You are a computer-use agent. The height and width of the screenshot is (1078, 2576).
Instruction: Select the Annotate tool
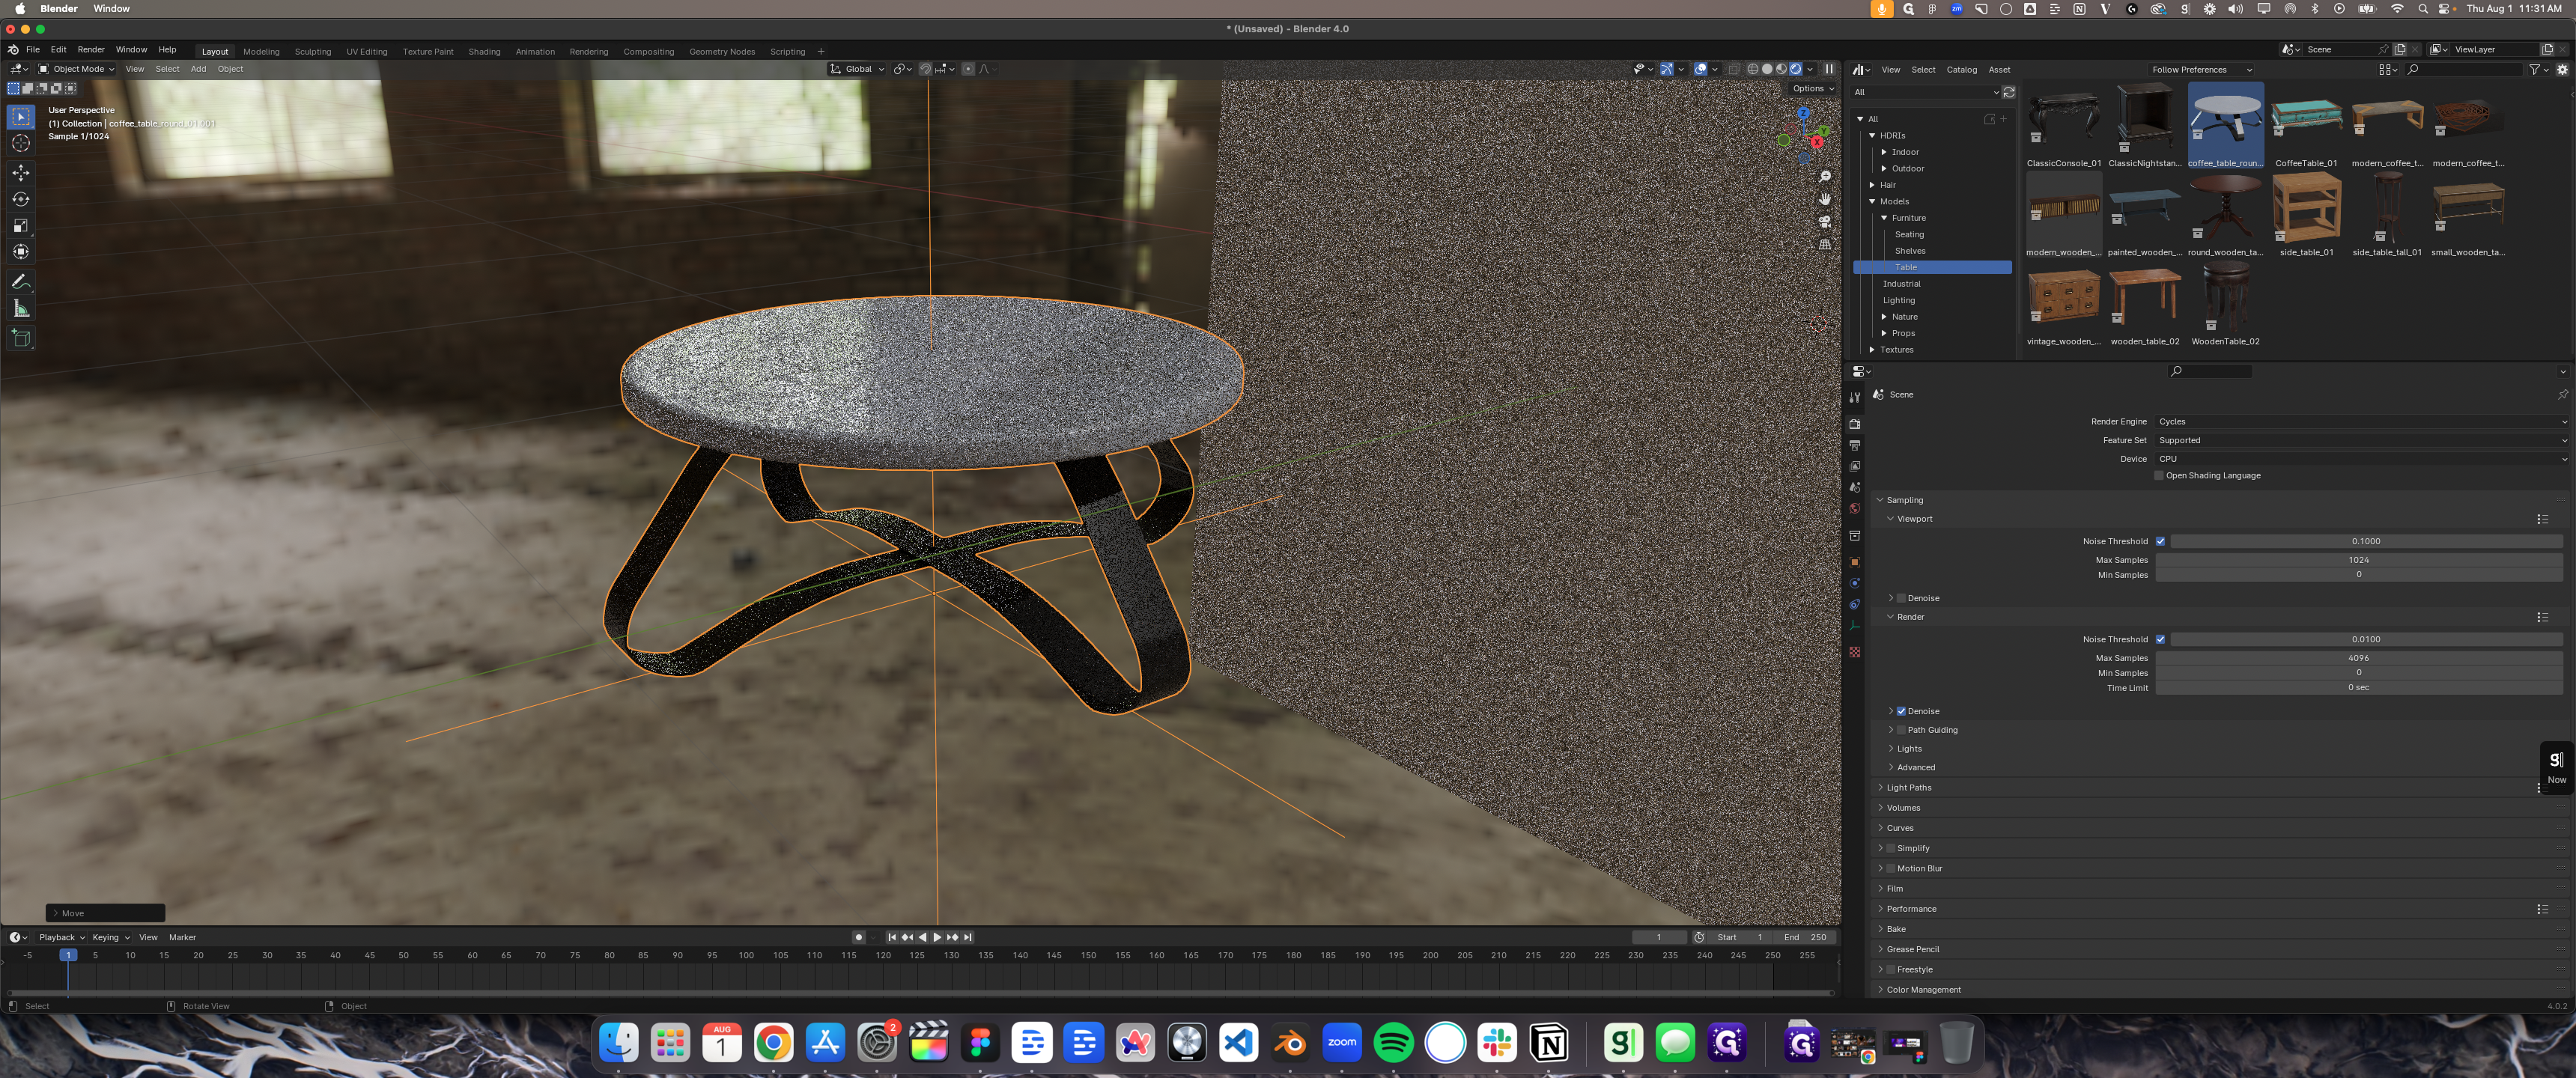pos(21,282)
